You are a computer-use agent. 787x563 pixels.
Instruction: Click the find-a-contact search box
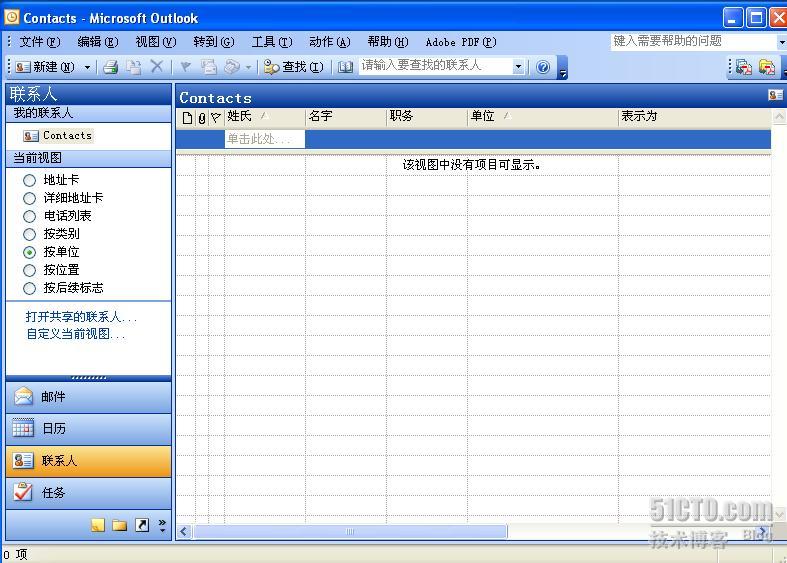[x=436, y=66]
